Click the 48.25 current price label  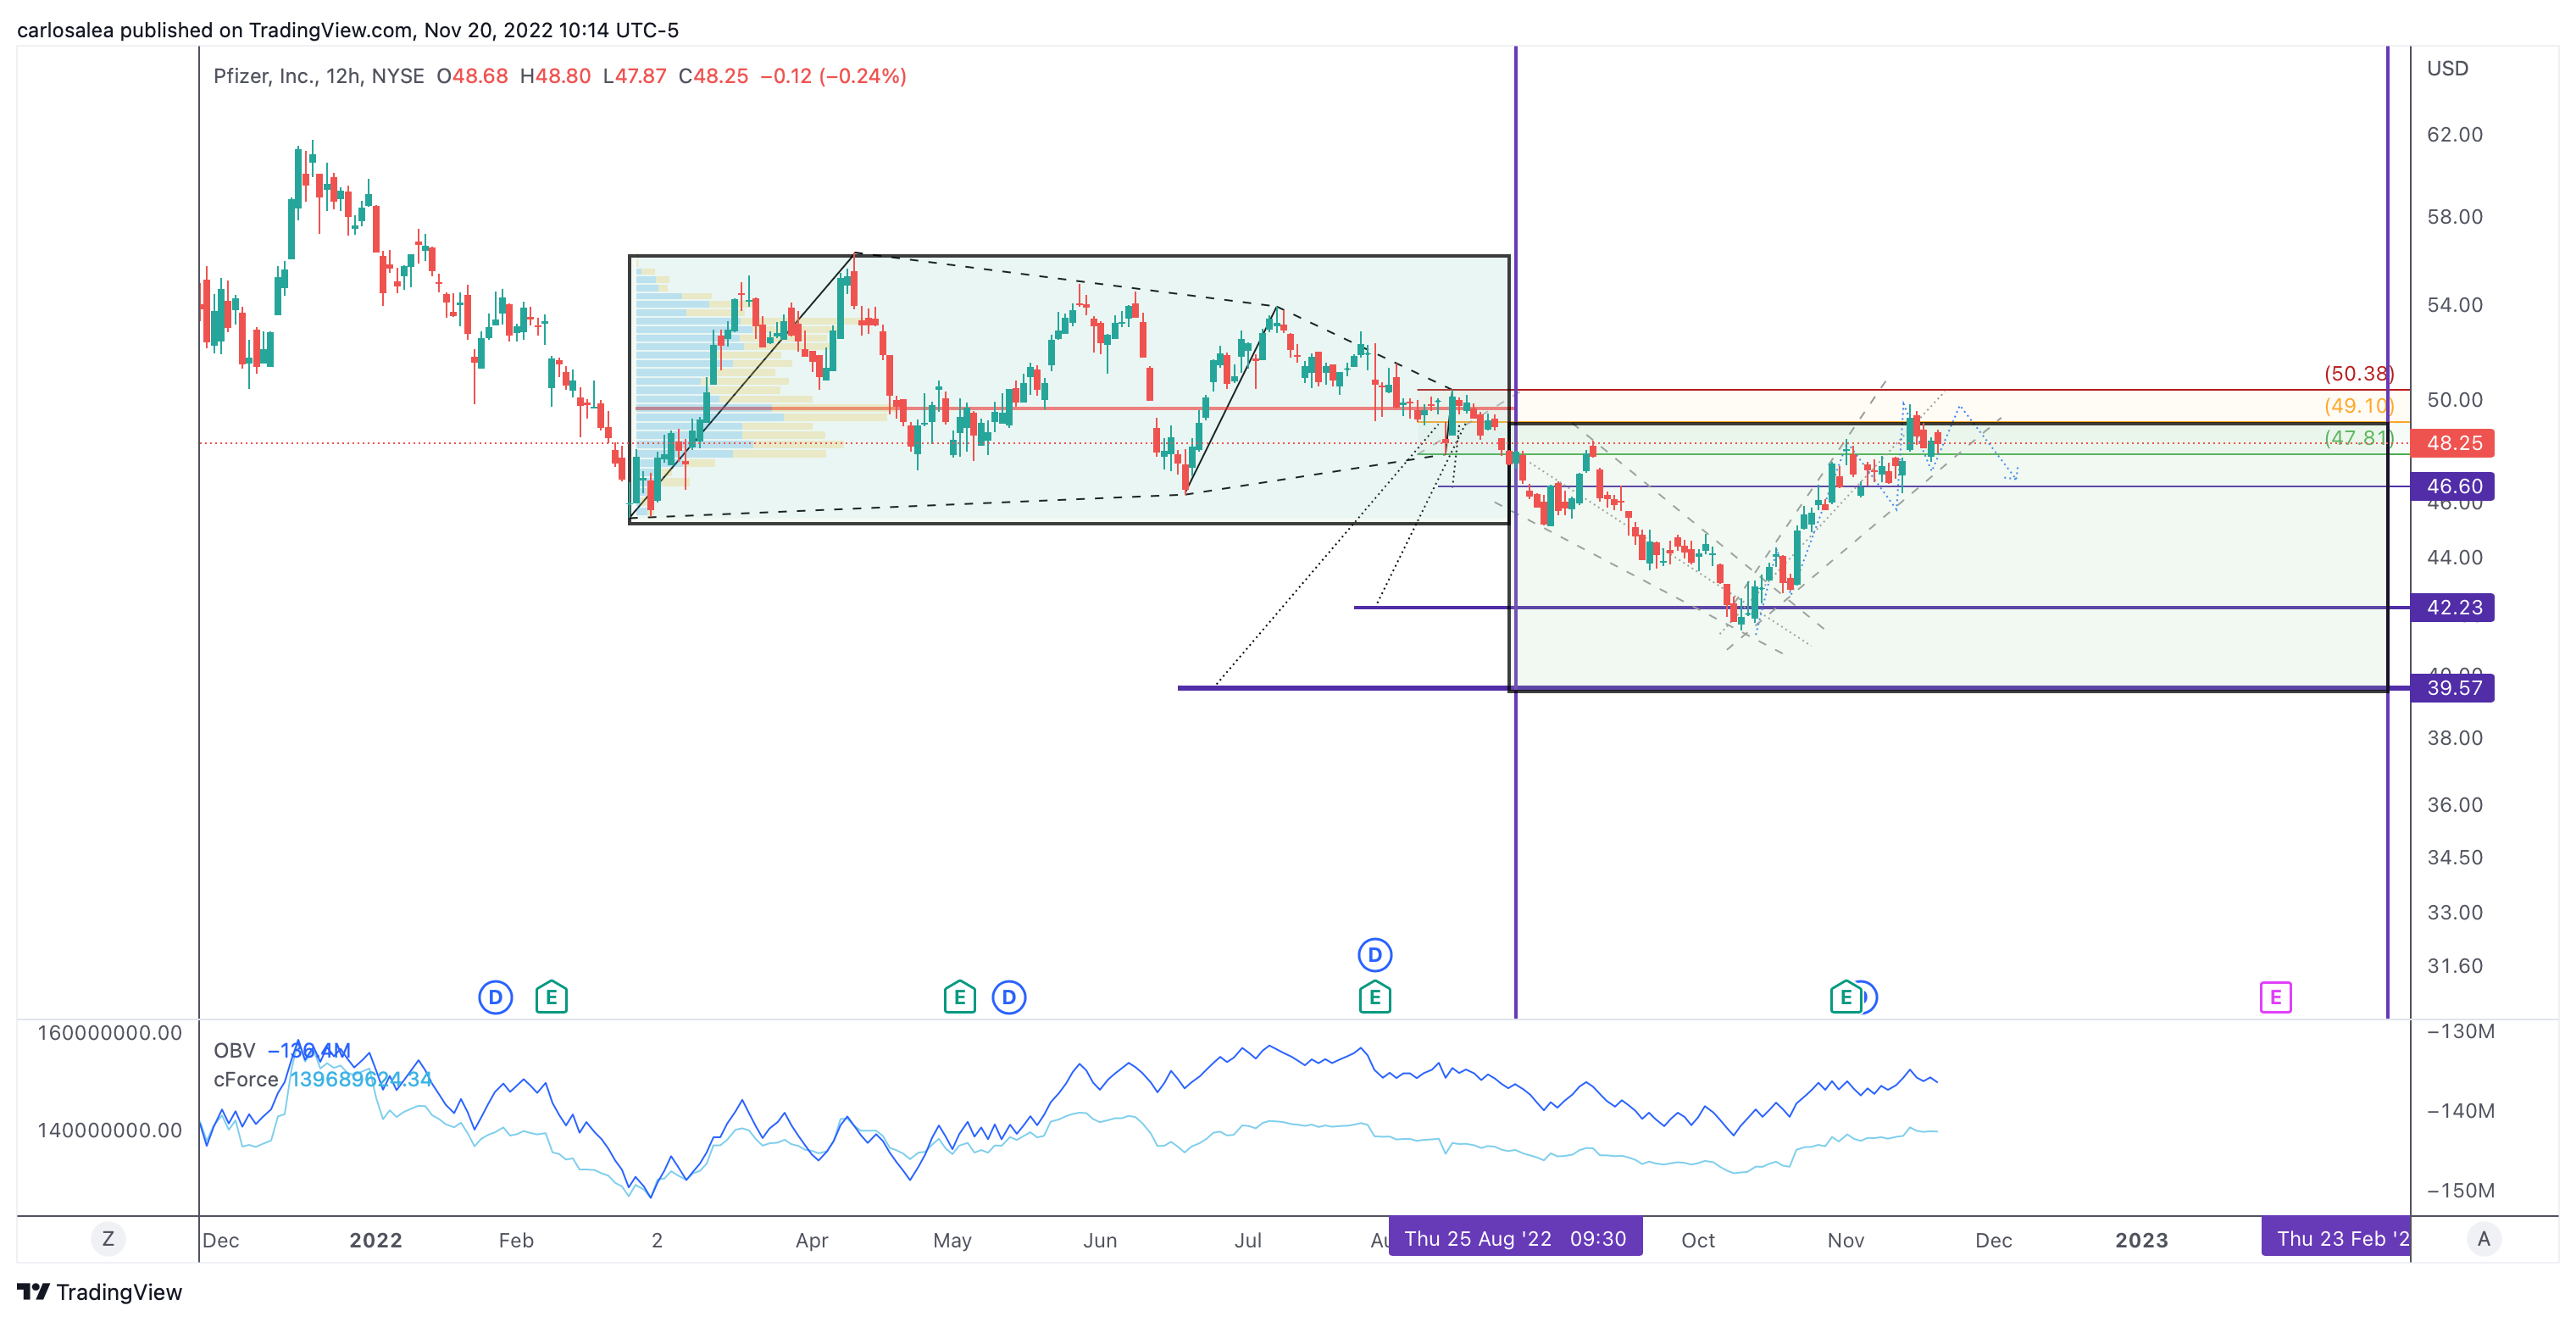coord(2452,443)
